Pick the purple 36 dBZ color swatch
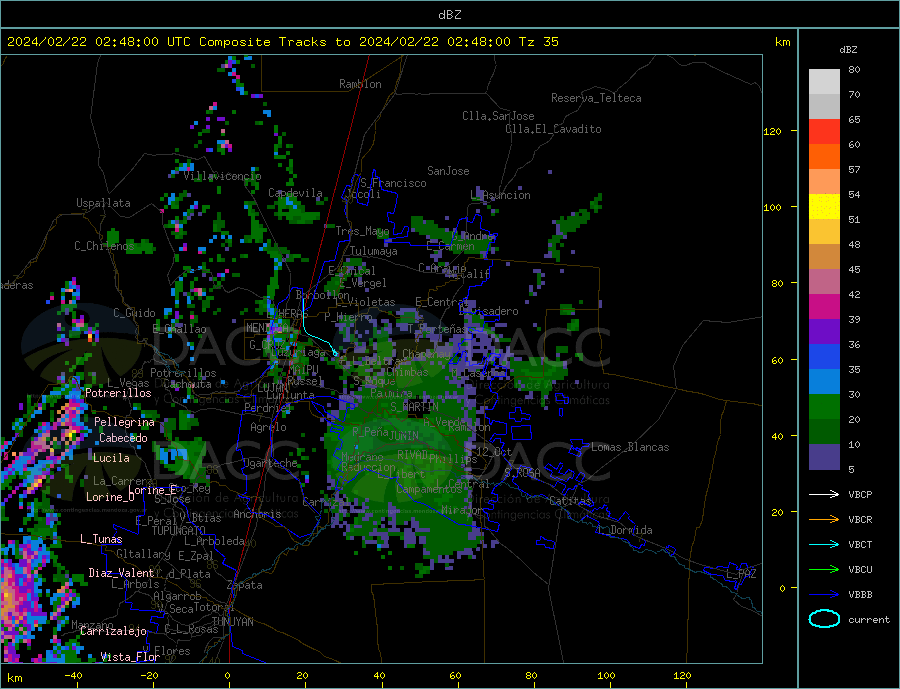This screenshot has height=689, width=900. [x=824, y=332]
